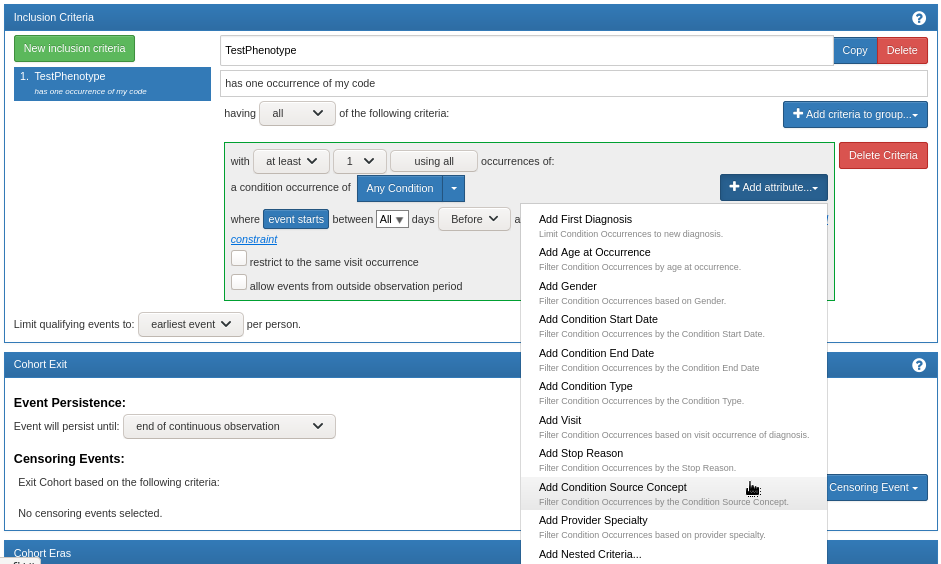The height and width of the screenshot is (564, 941).
Task: Click the constraint link
Action: pos(254,239)
